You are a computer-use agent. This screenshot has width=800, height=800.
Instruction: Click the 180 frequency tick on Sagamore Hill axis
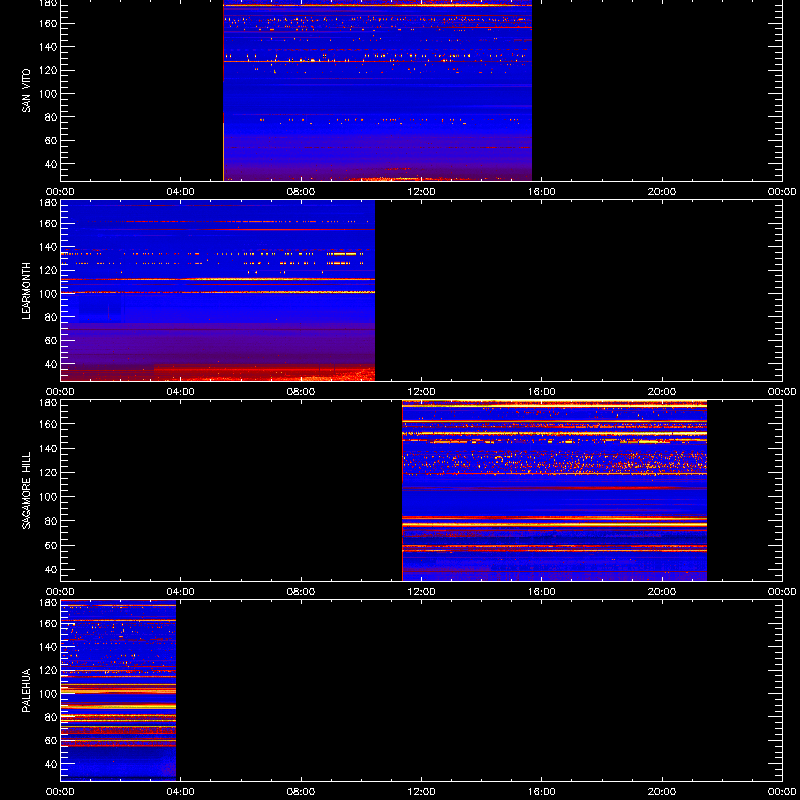point(48,403)
